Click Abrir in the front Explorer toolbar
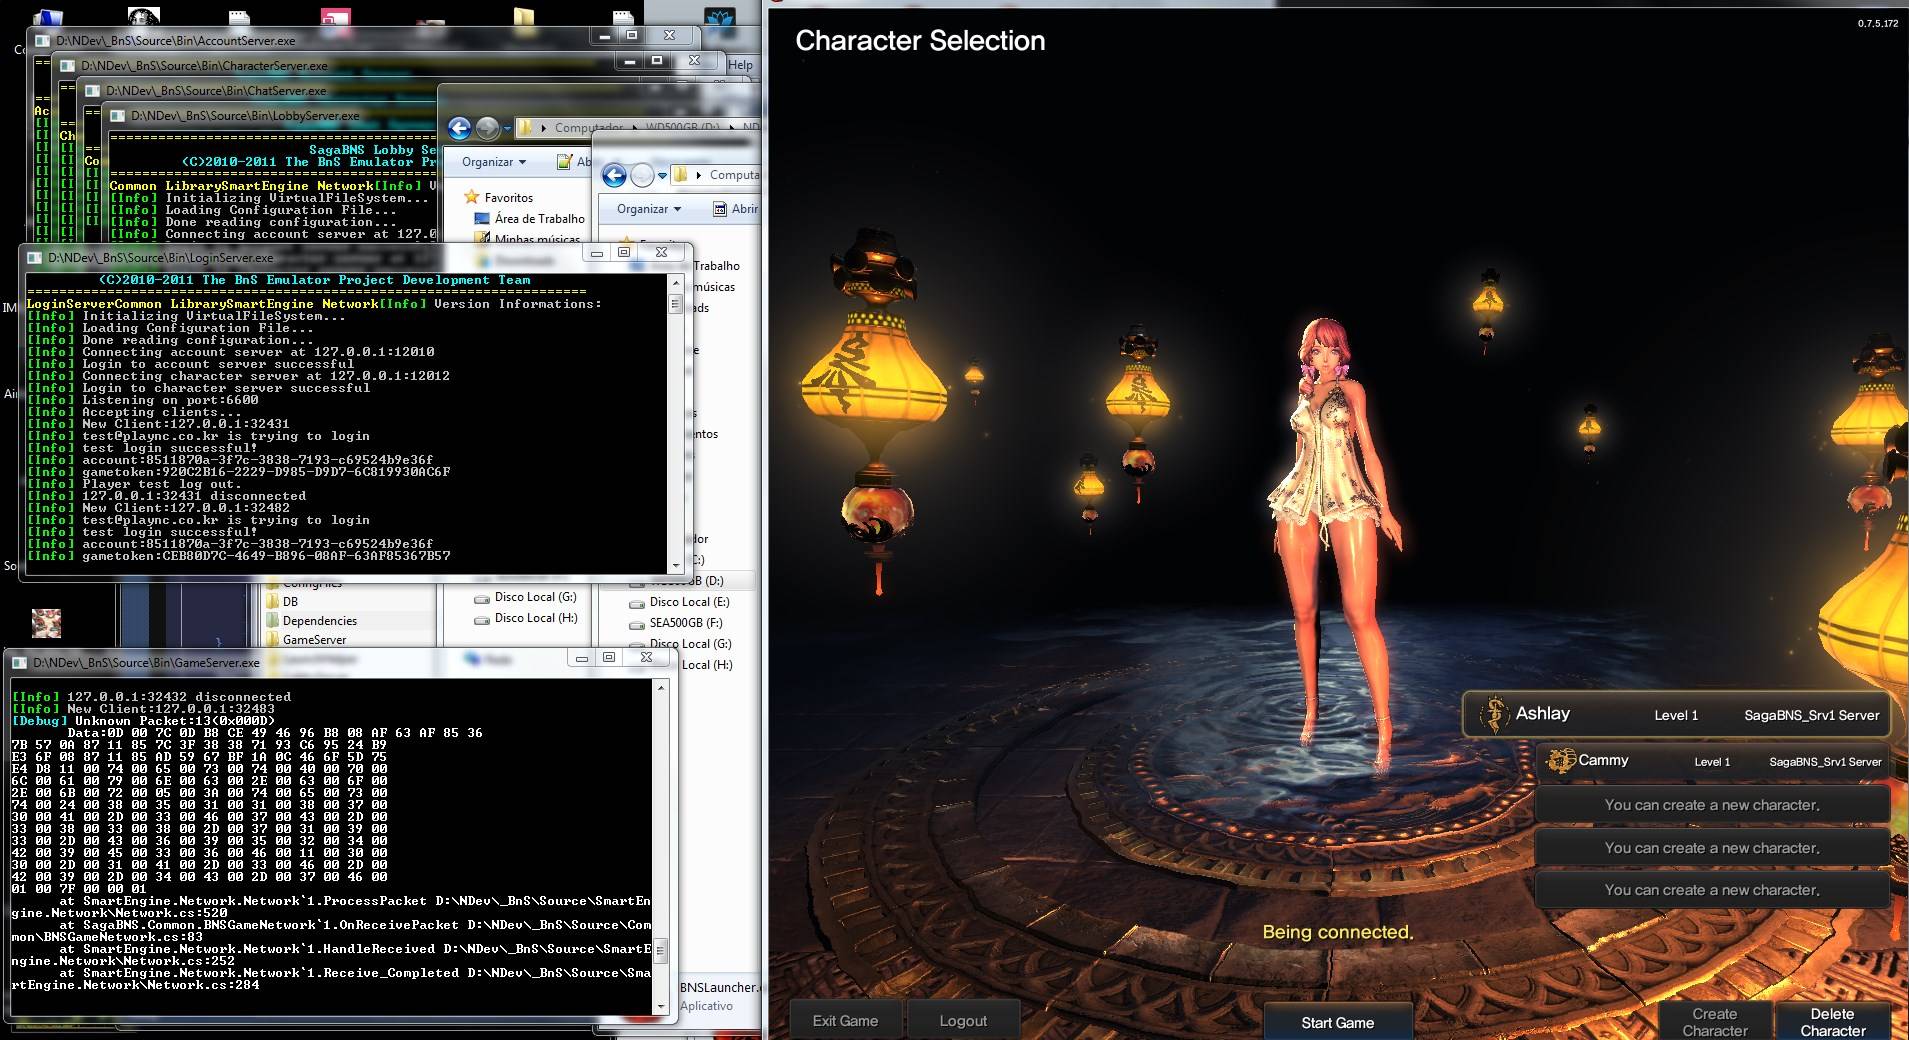 click(x=735, y=209)
